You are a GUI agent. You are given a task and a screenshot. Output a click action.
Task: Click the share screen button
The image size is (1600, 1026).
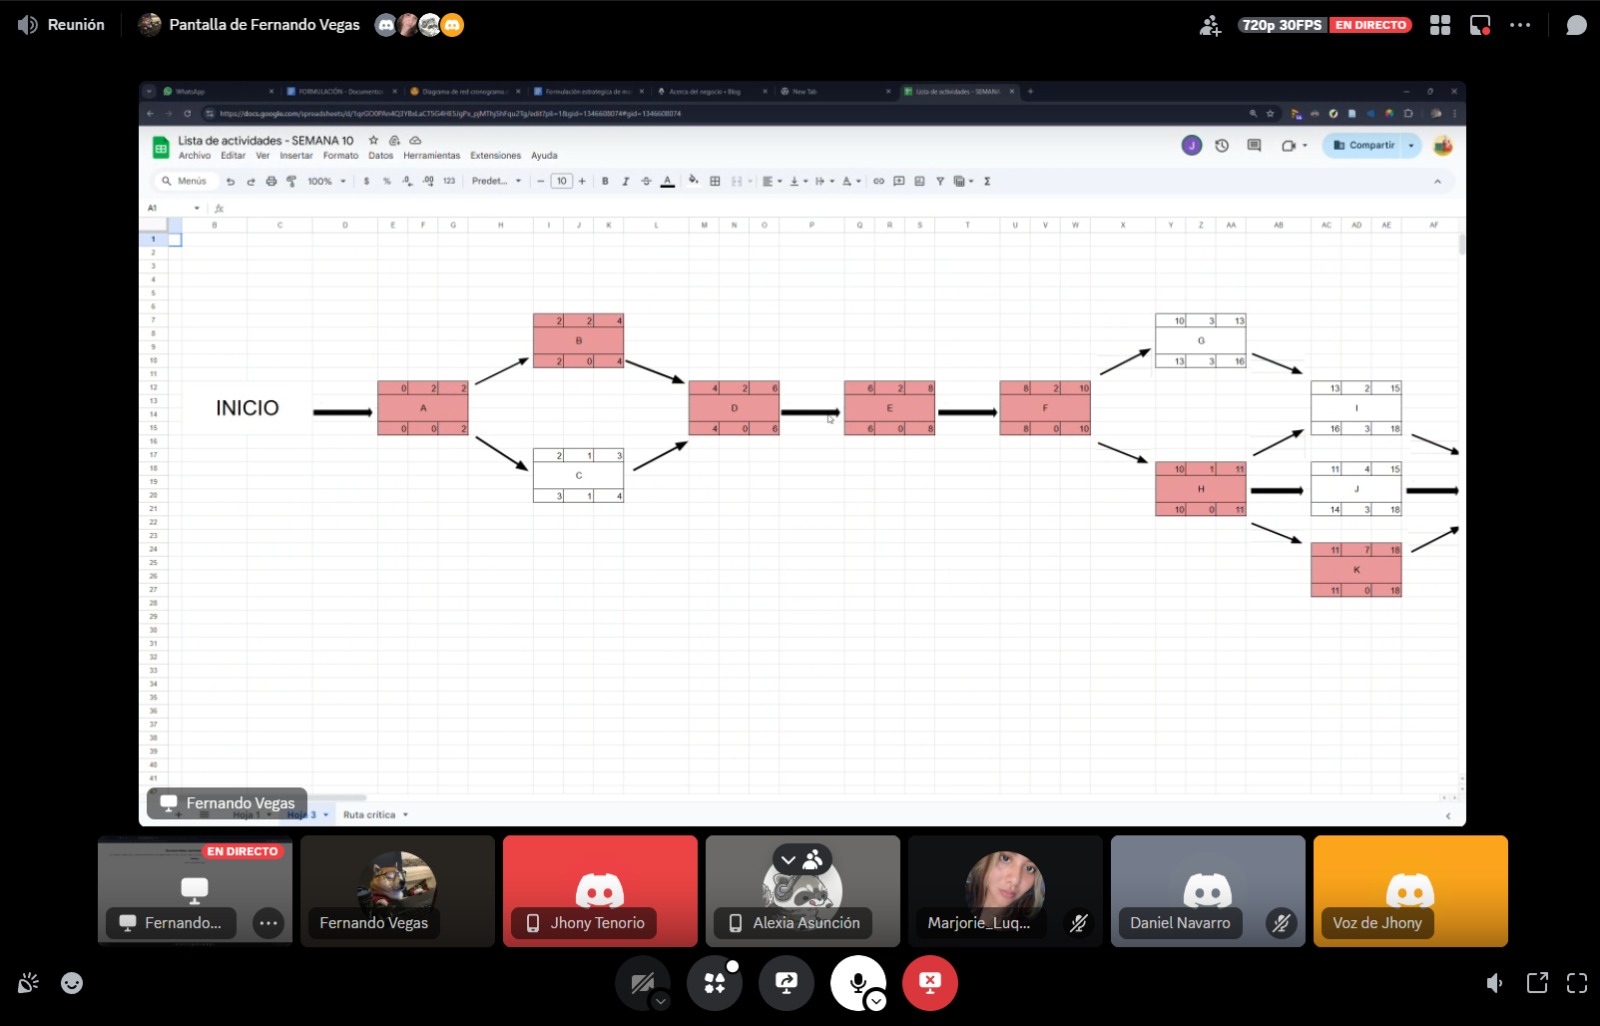pyautogui.click(x=786, y=983)
